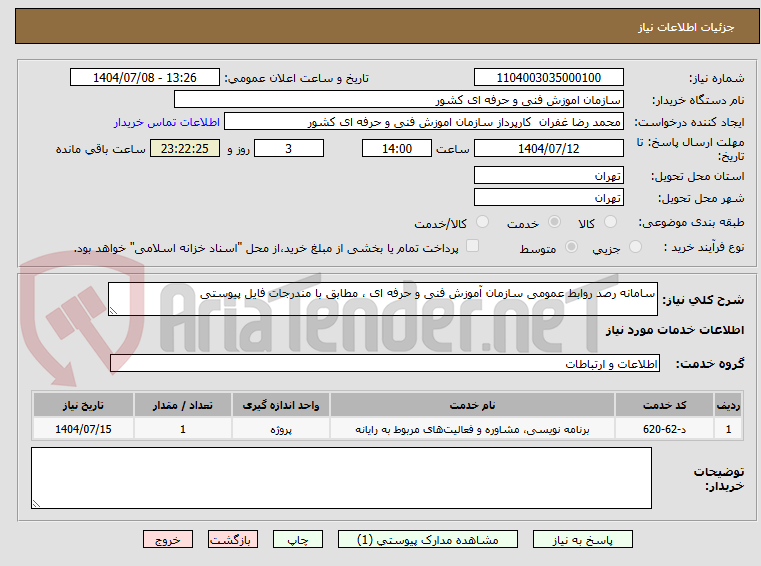Click the شماره نیاز number field
This screenshot has height=566, width=761.
(548, 78)
